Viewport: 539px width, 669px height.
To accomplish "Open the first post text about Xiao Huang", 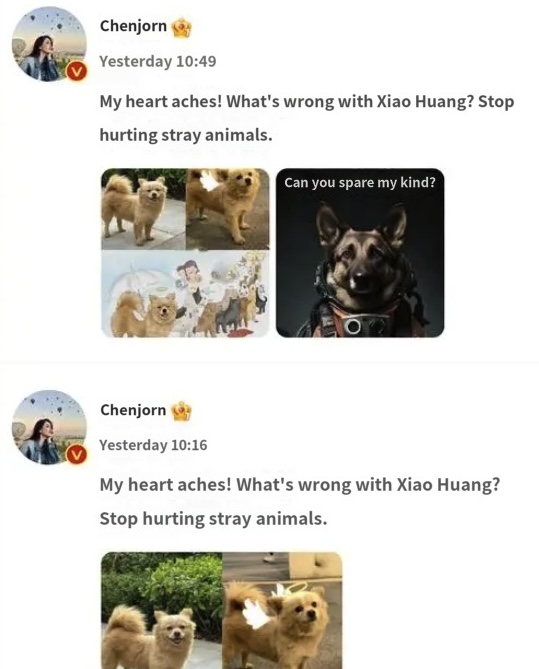I will [307, 118].
